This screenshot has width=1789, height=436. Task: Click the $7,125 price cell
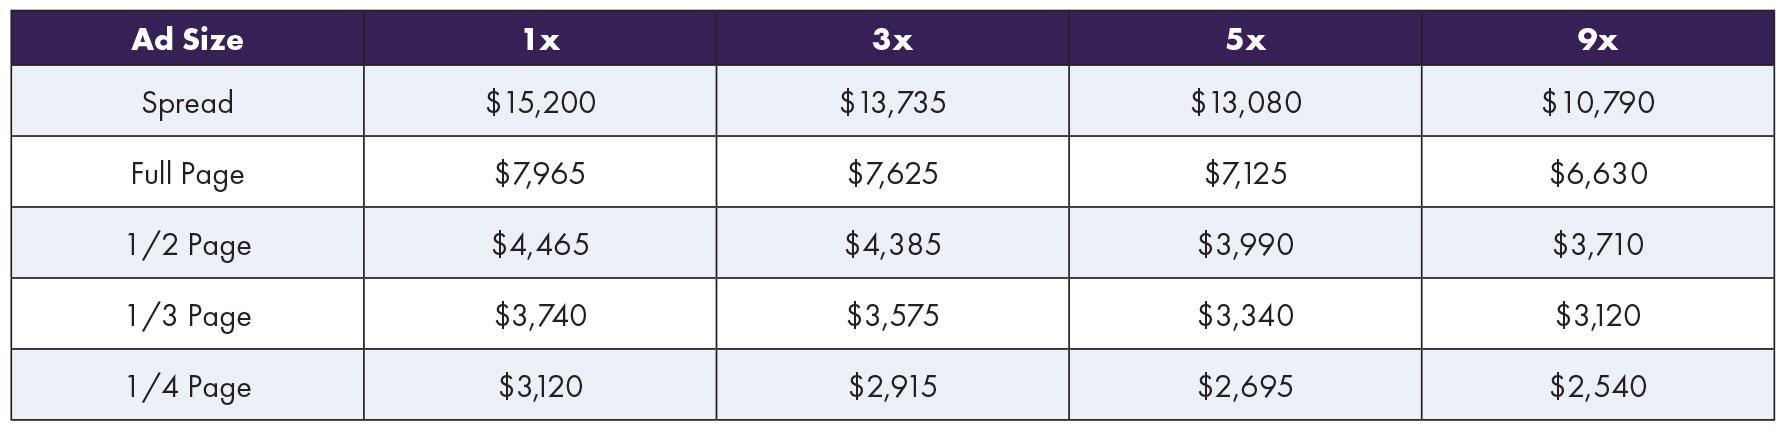(x=1245, y=173)
